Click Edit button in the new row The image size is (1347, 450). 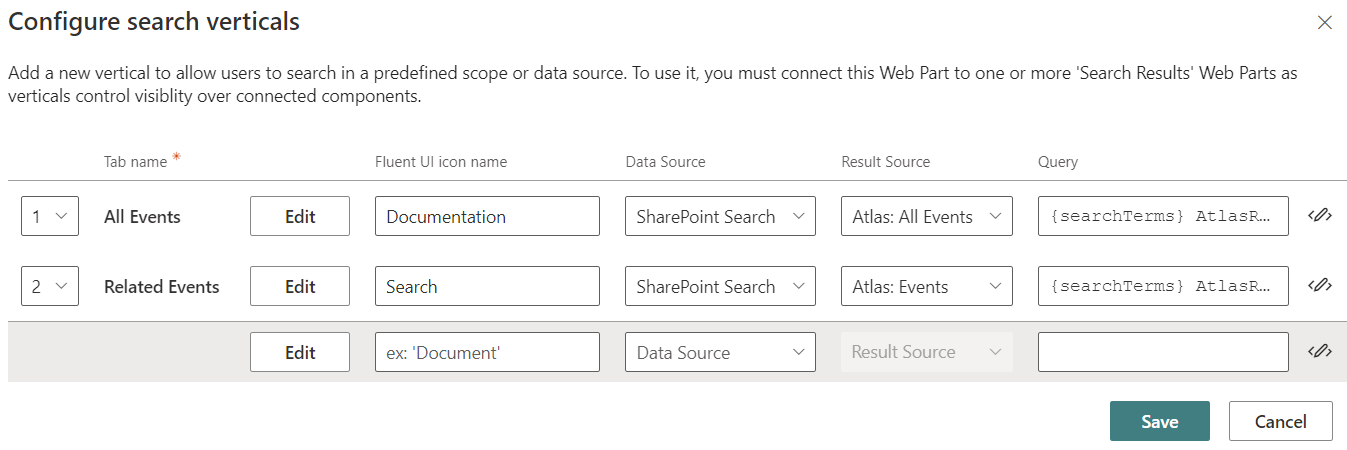point(300,352)
